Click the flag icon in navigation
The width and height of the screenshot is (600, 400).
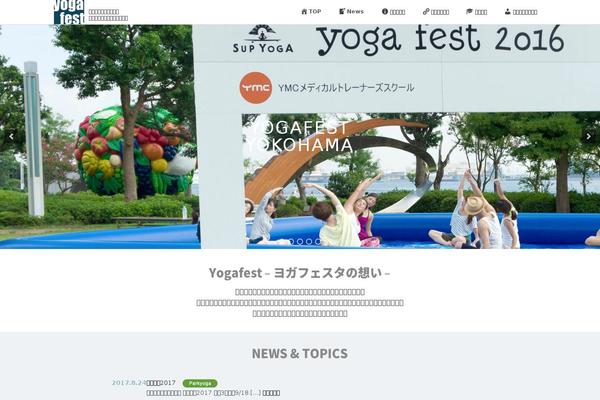(469, 11)
